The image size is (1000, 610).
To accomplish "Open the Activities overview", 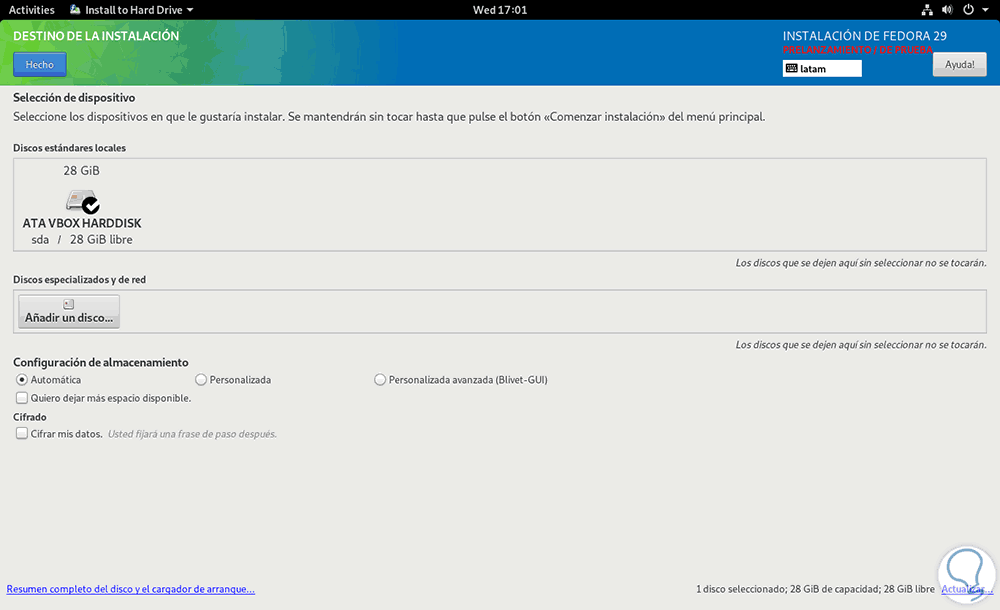I will (31, 10).
